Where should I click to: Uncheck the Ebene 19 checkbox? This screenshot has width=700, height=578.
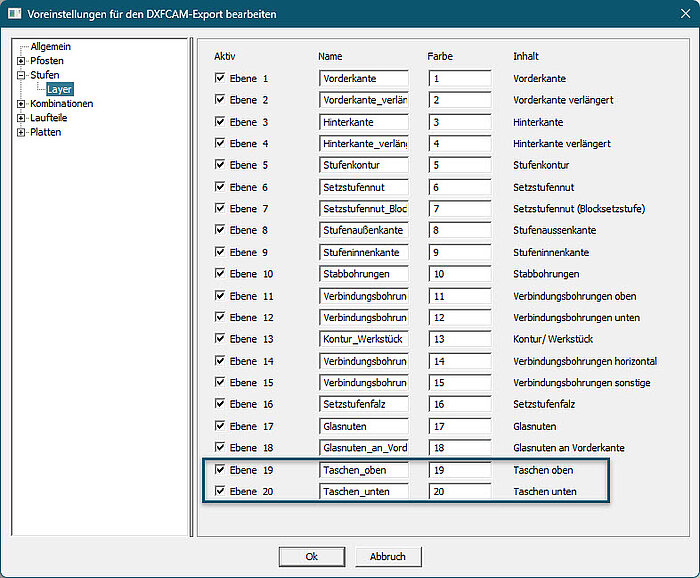point(220,470)
